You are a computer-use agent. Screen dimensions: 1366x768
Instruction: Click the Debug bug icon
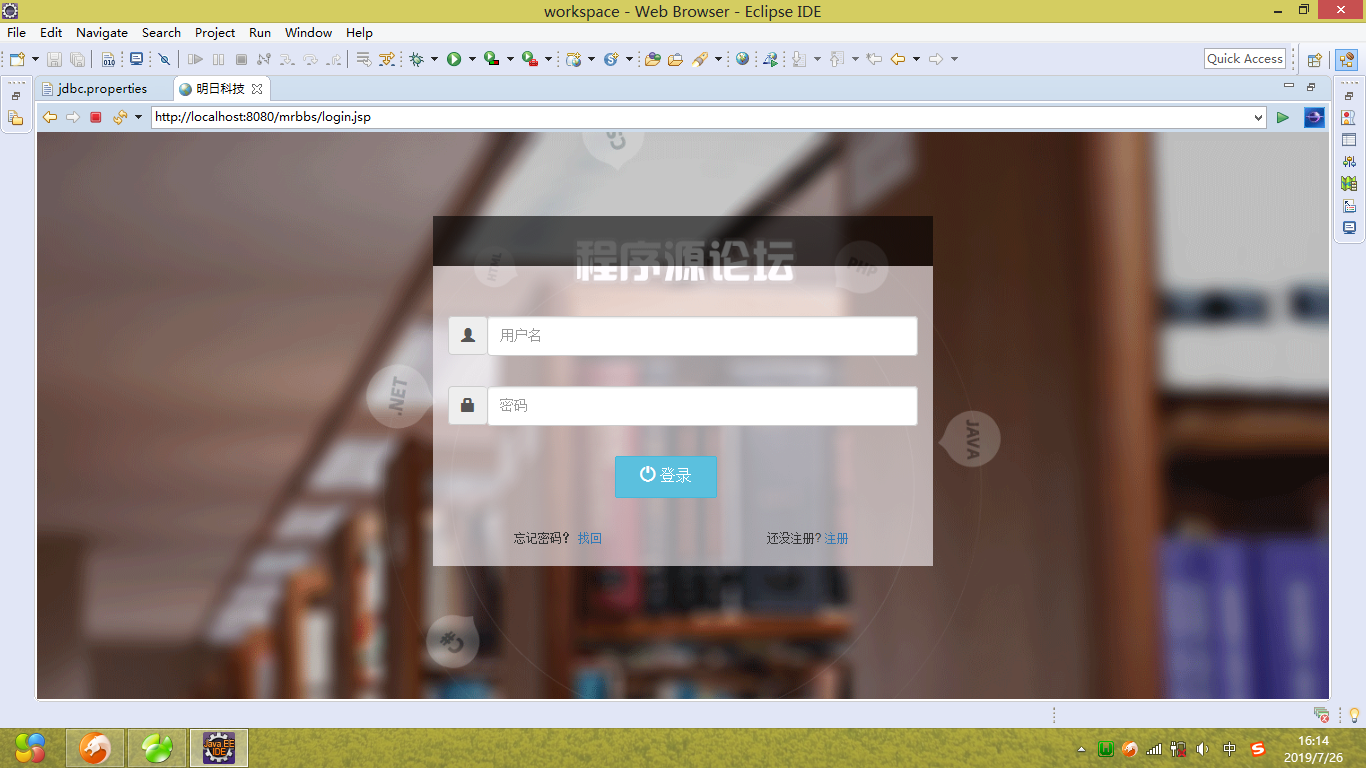(416, 59)
